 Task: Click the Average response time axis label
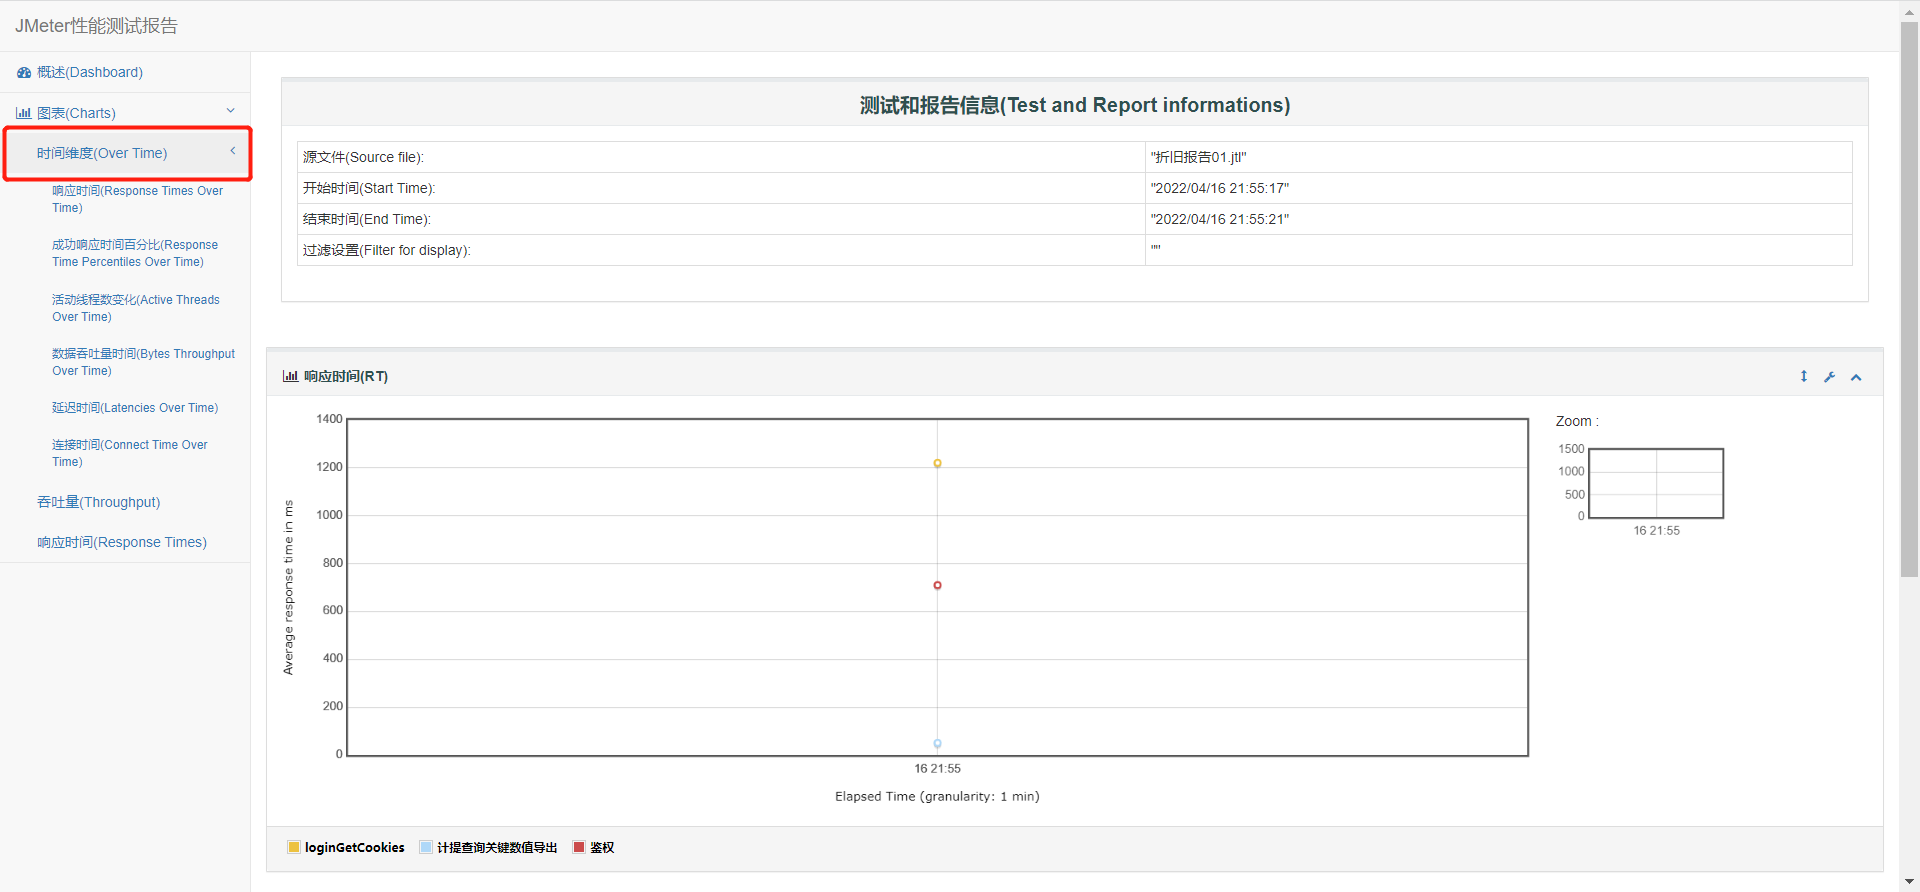(x=289, y=587)
